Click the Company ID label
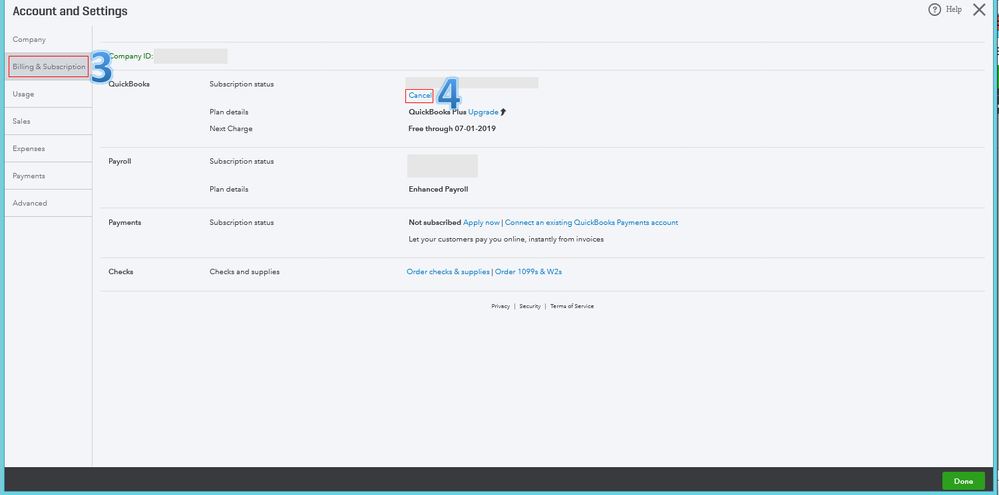The width and height of the screenshot is (999, 495). [x=131, y=56]
